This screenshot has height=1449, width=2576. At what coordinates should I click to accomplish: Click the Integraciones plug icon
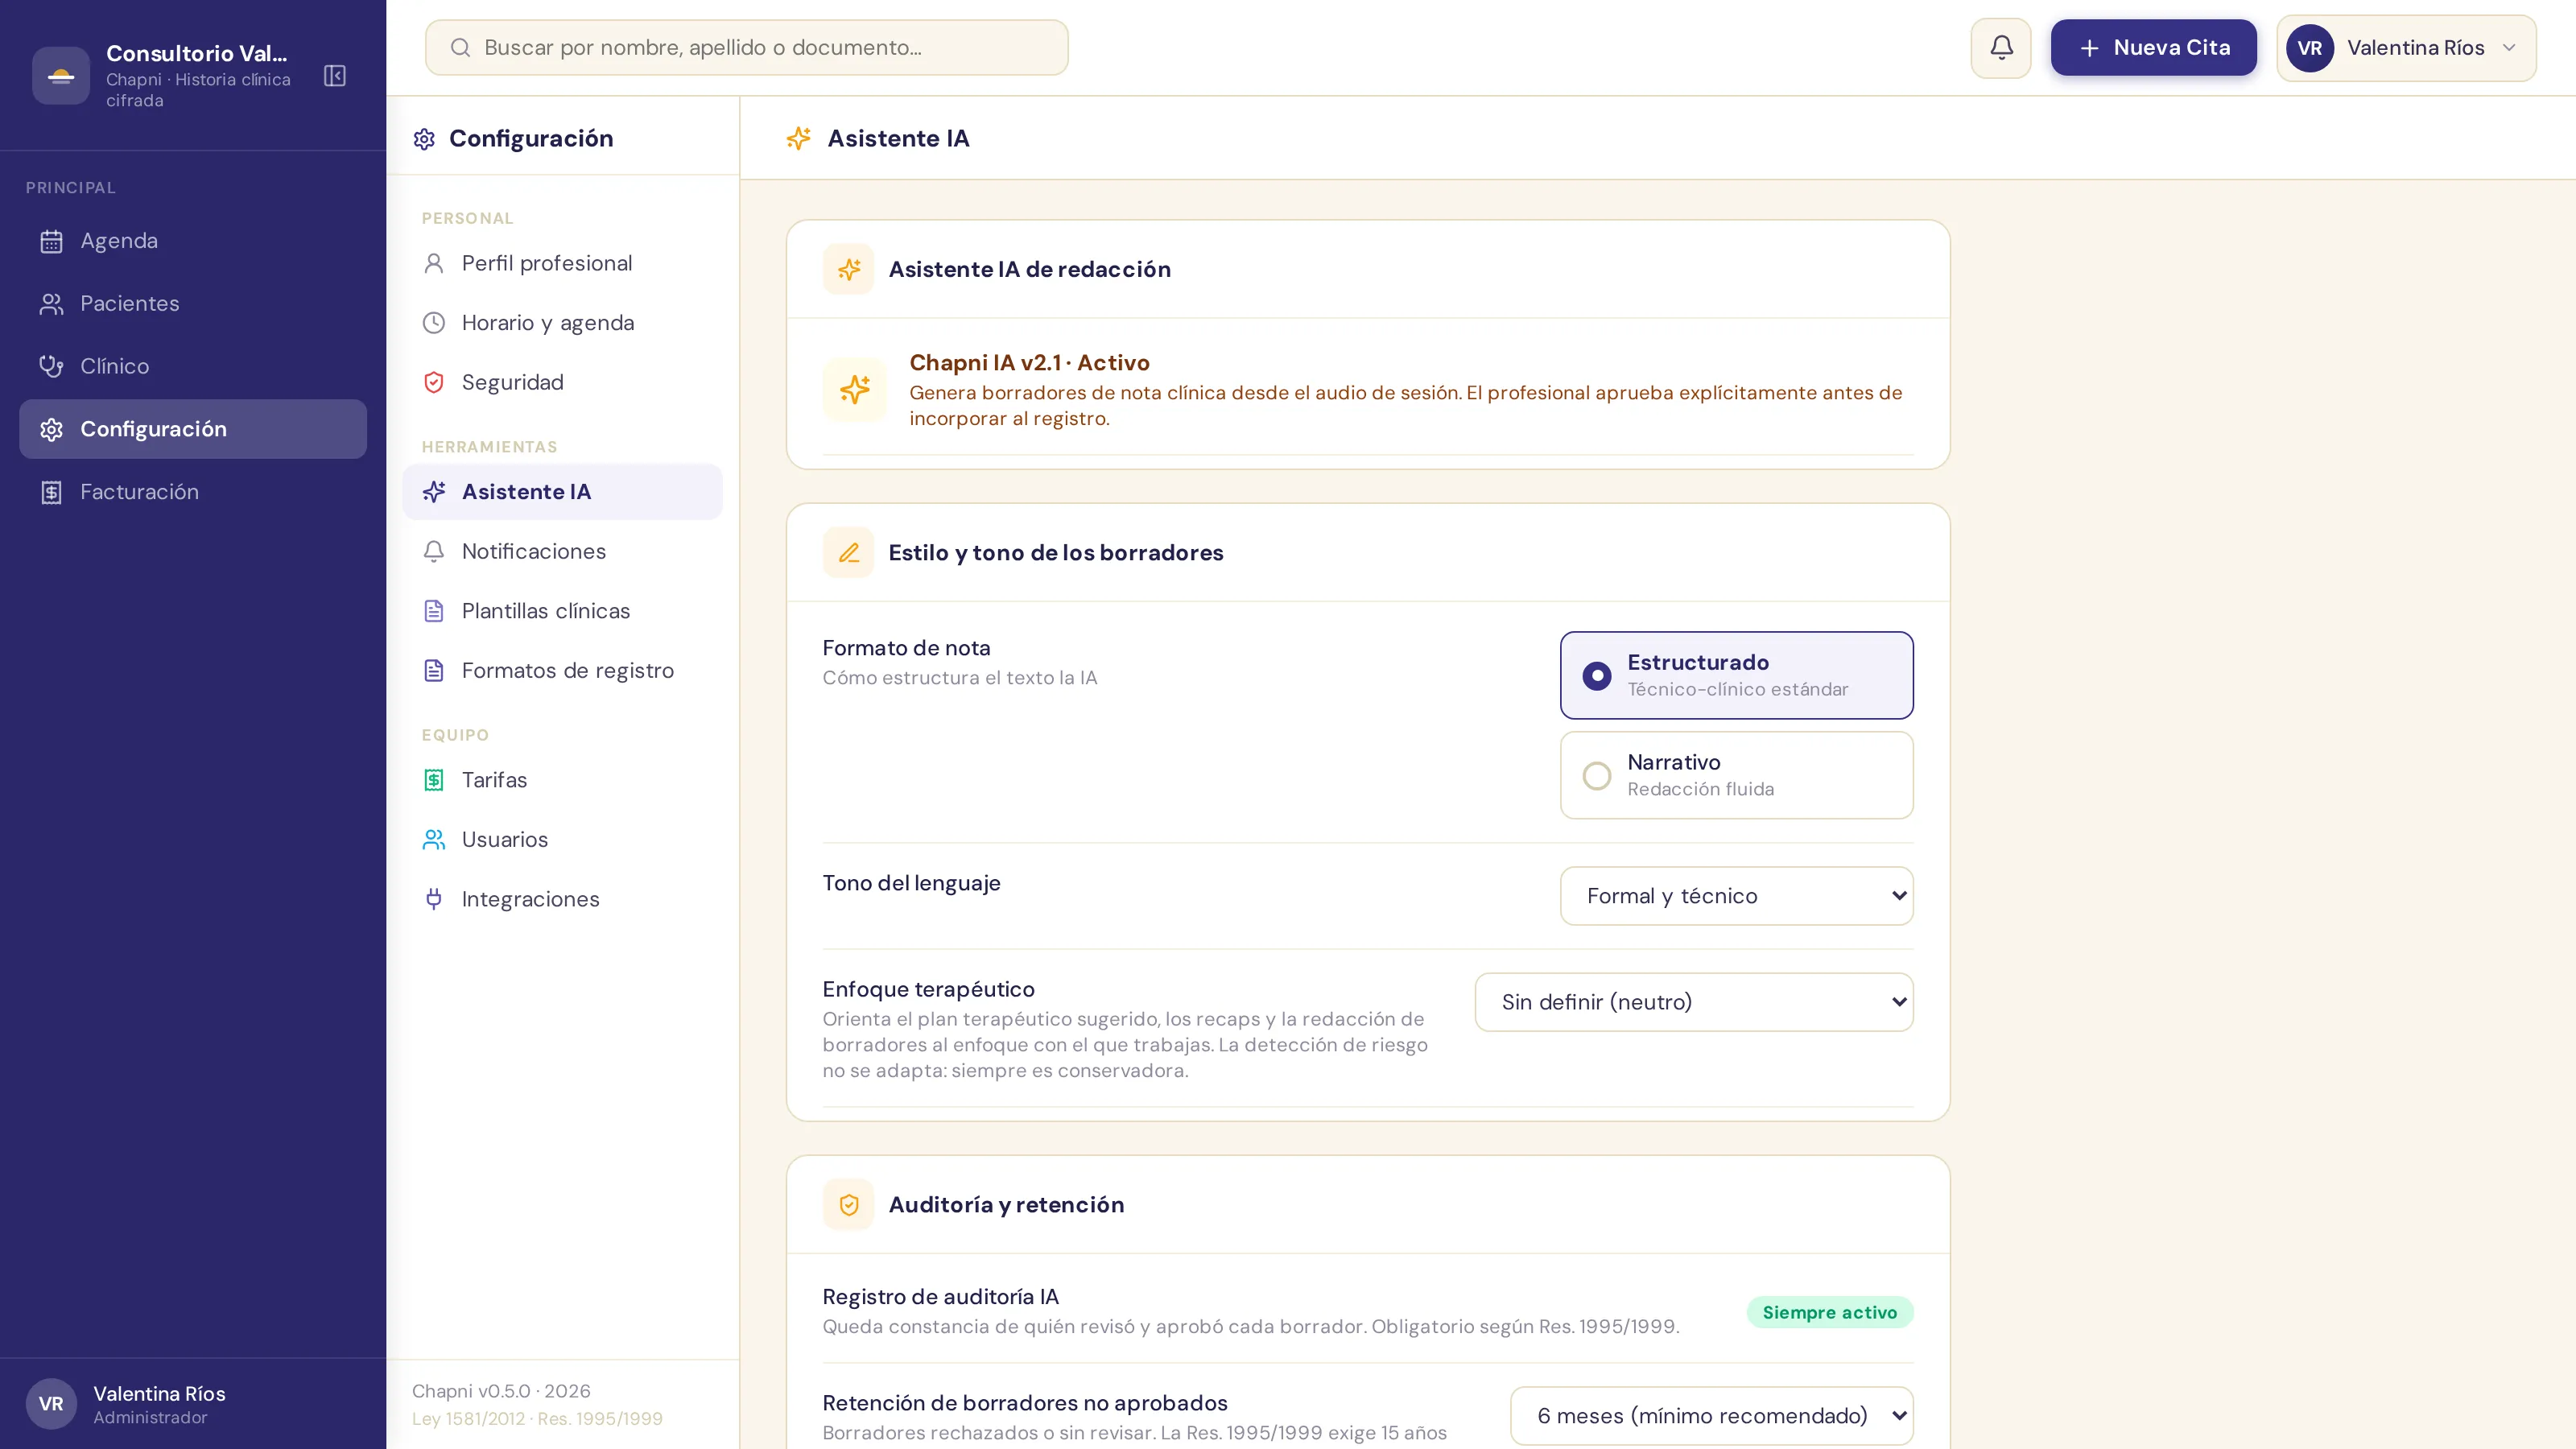point(434,899)
